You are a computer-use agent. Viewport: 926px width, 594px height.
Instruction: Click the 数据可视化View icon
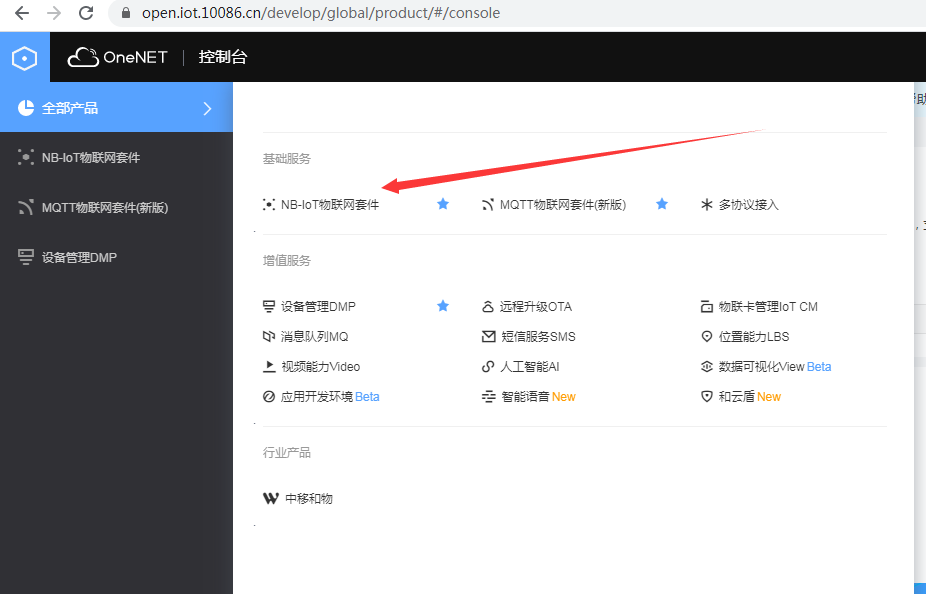[706, 367]
